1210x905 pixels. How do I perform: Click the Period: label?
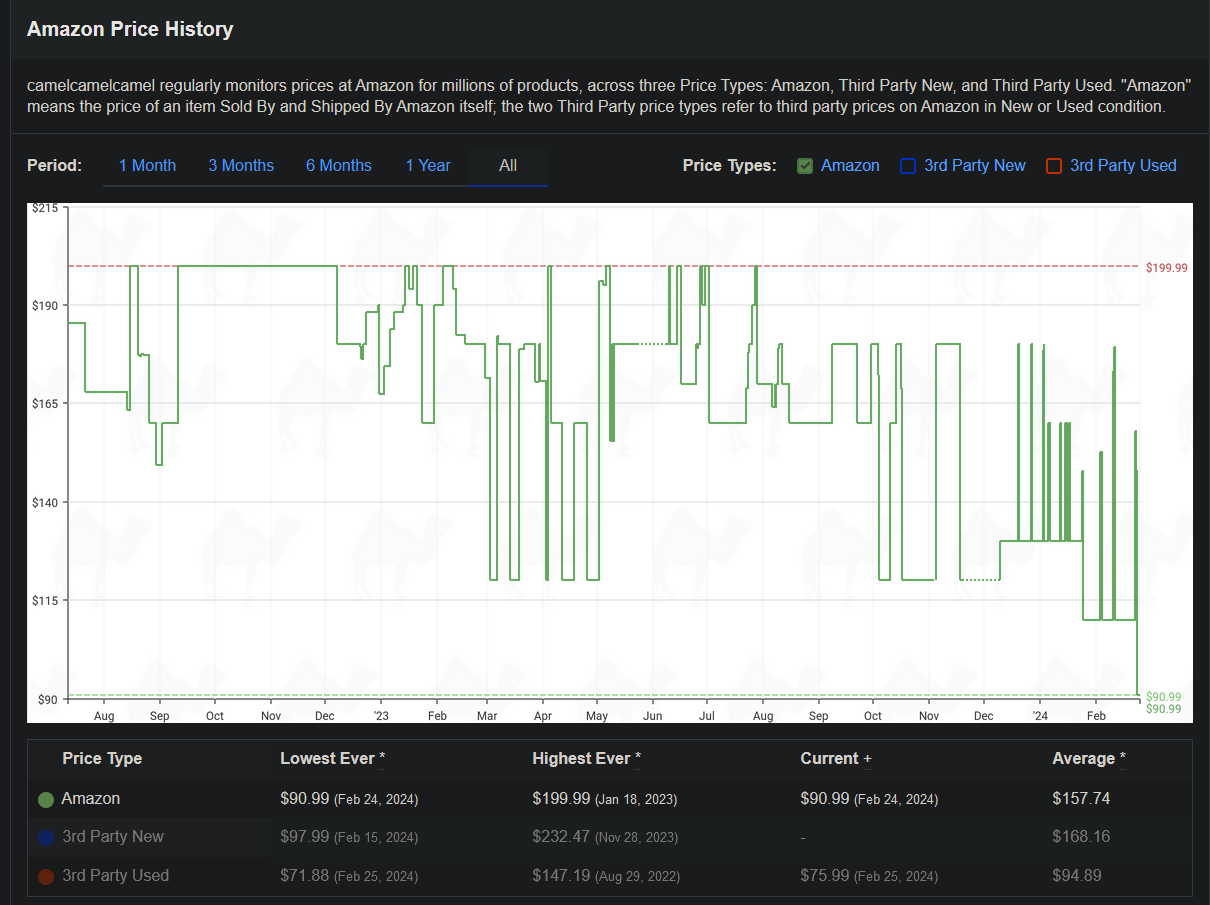[x=54, y=166]
